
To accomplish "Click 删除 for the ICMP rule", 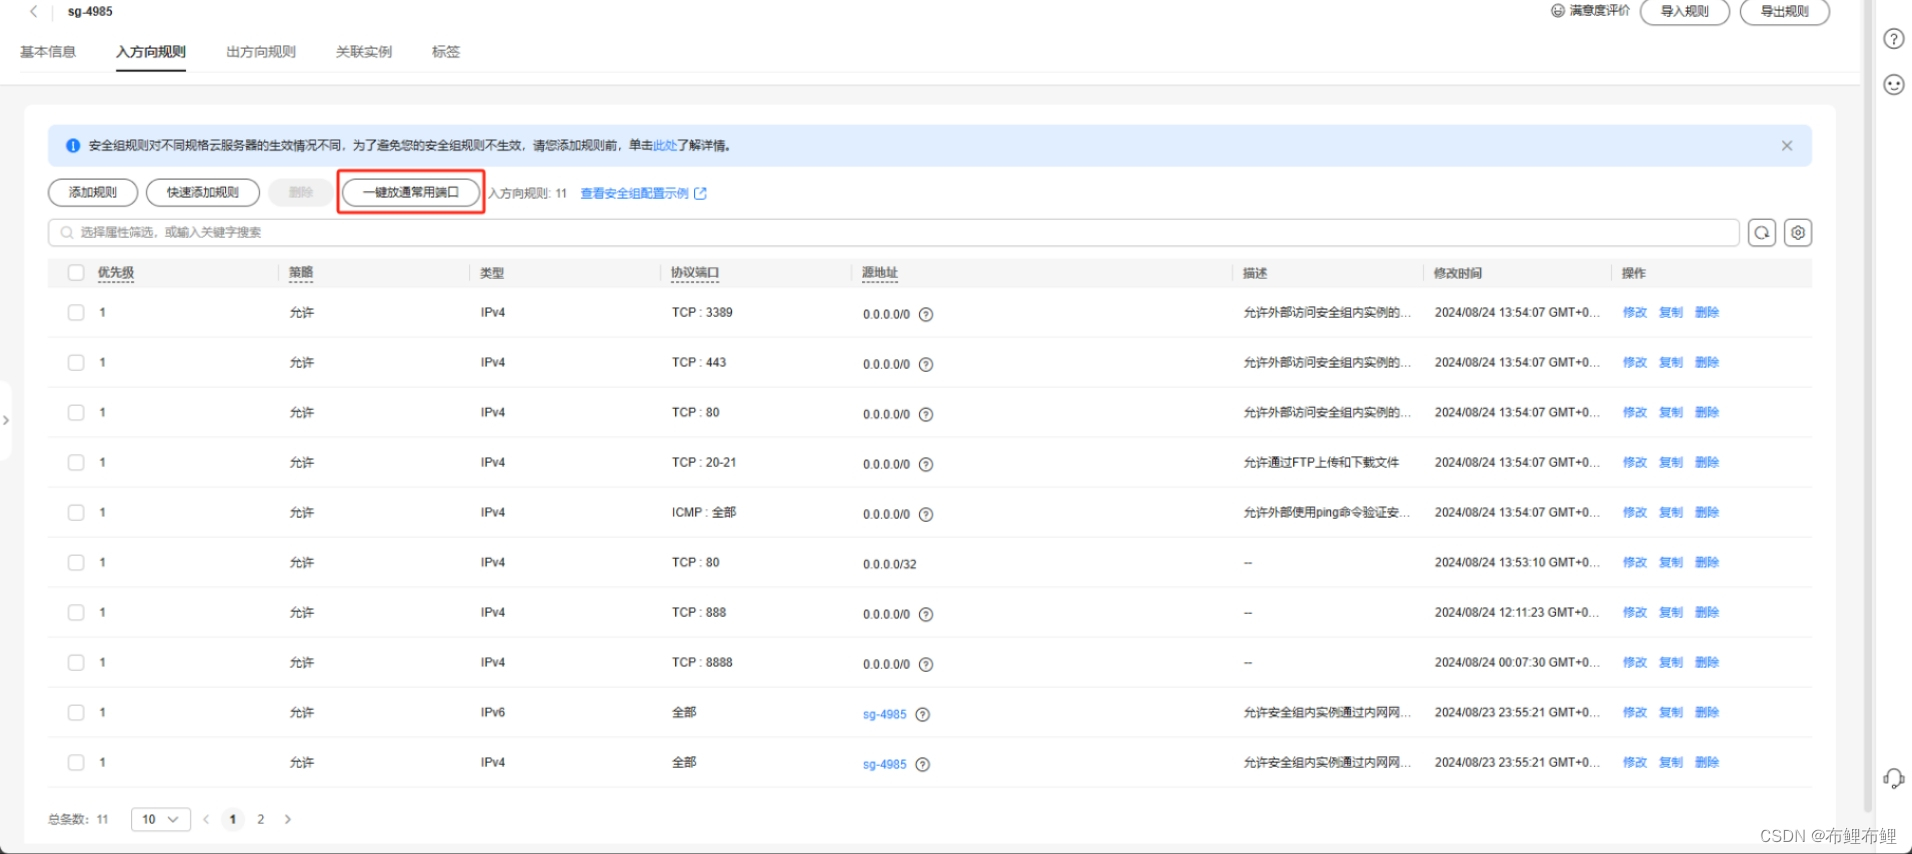I will click(1707, 512).
